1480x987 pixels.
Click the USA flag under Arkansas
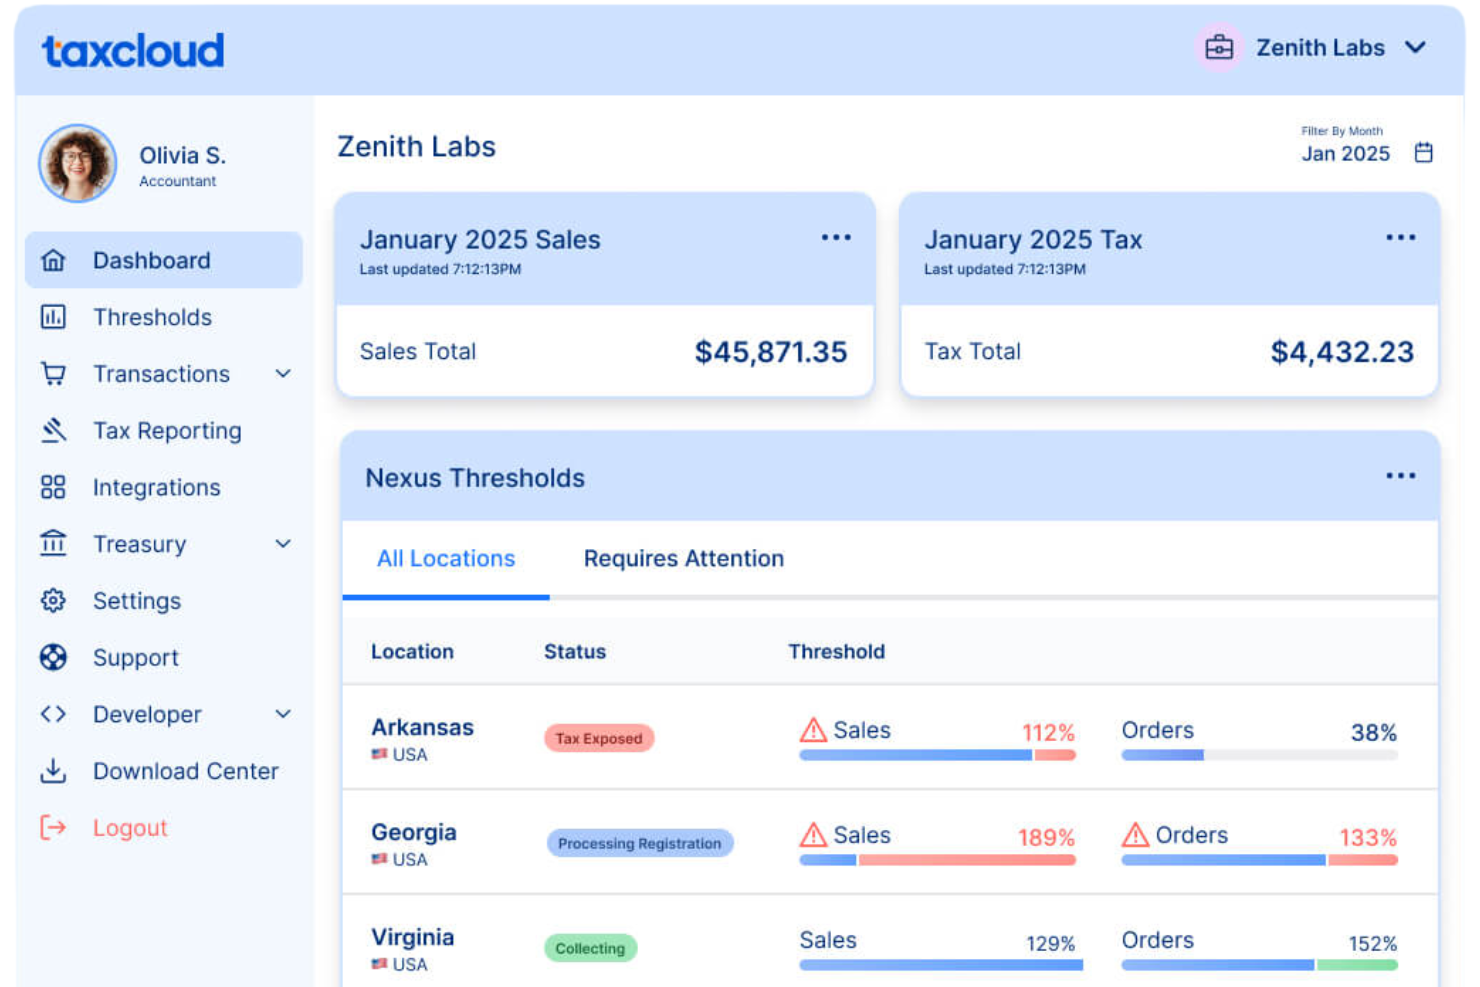(x=379, y=755)
